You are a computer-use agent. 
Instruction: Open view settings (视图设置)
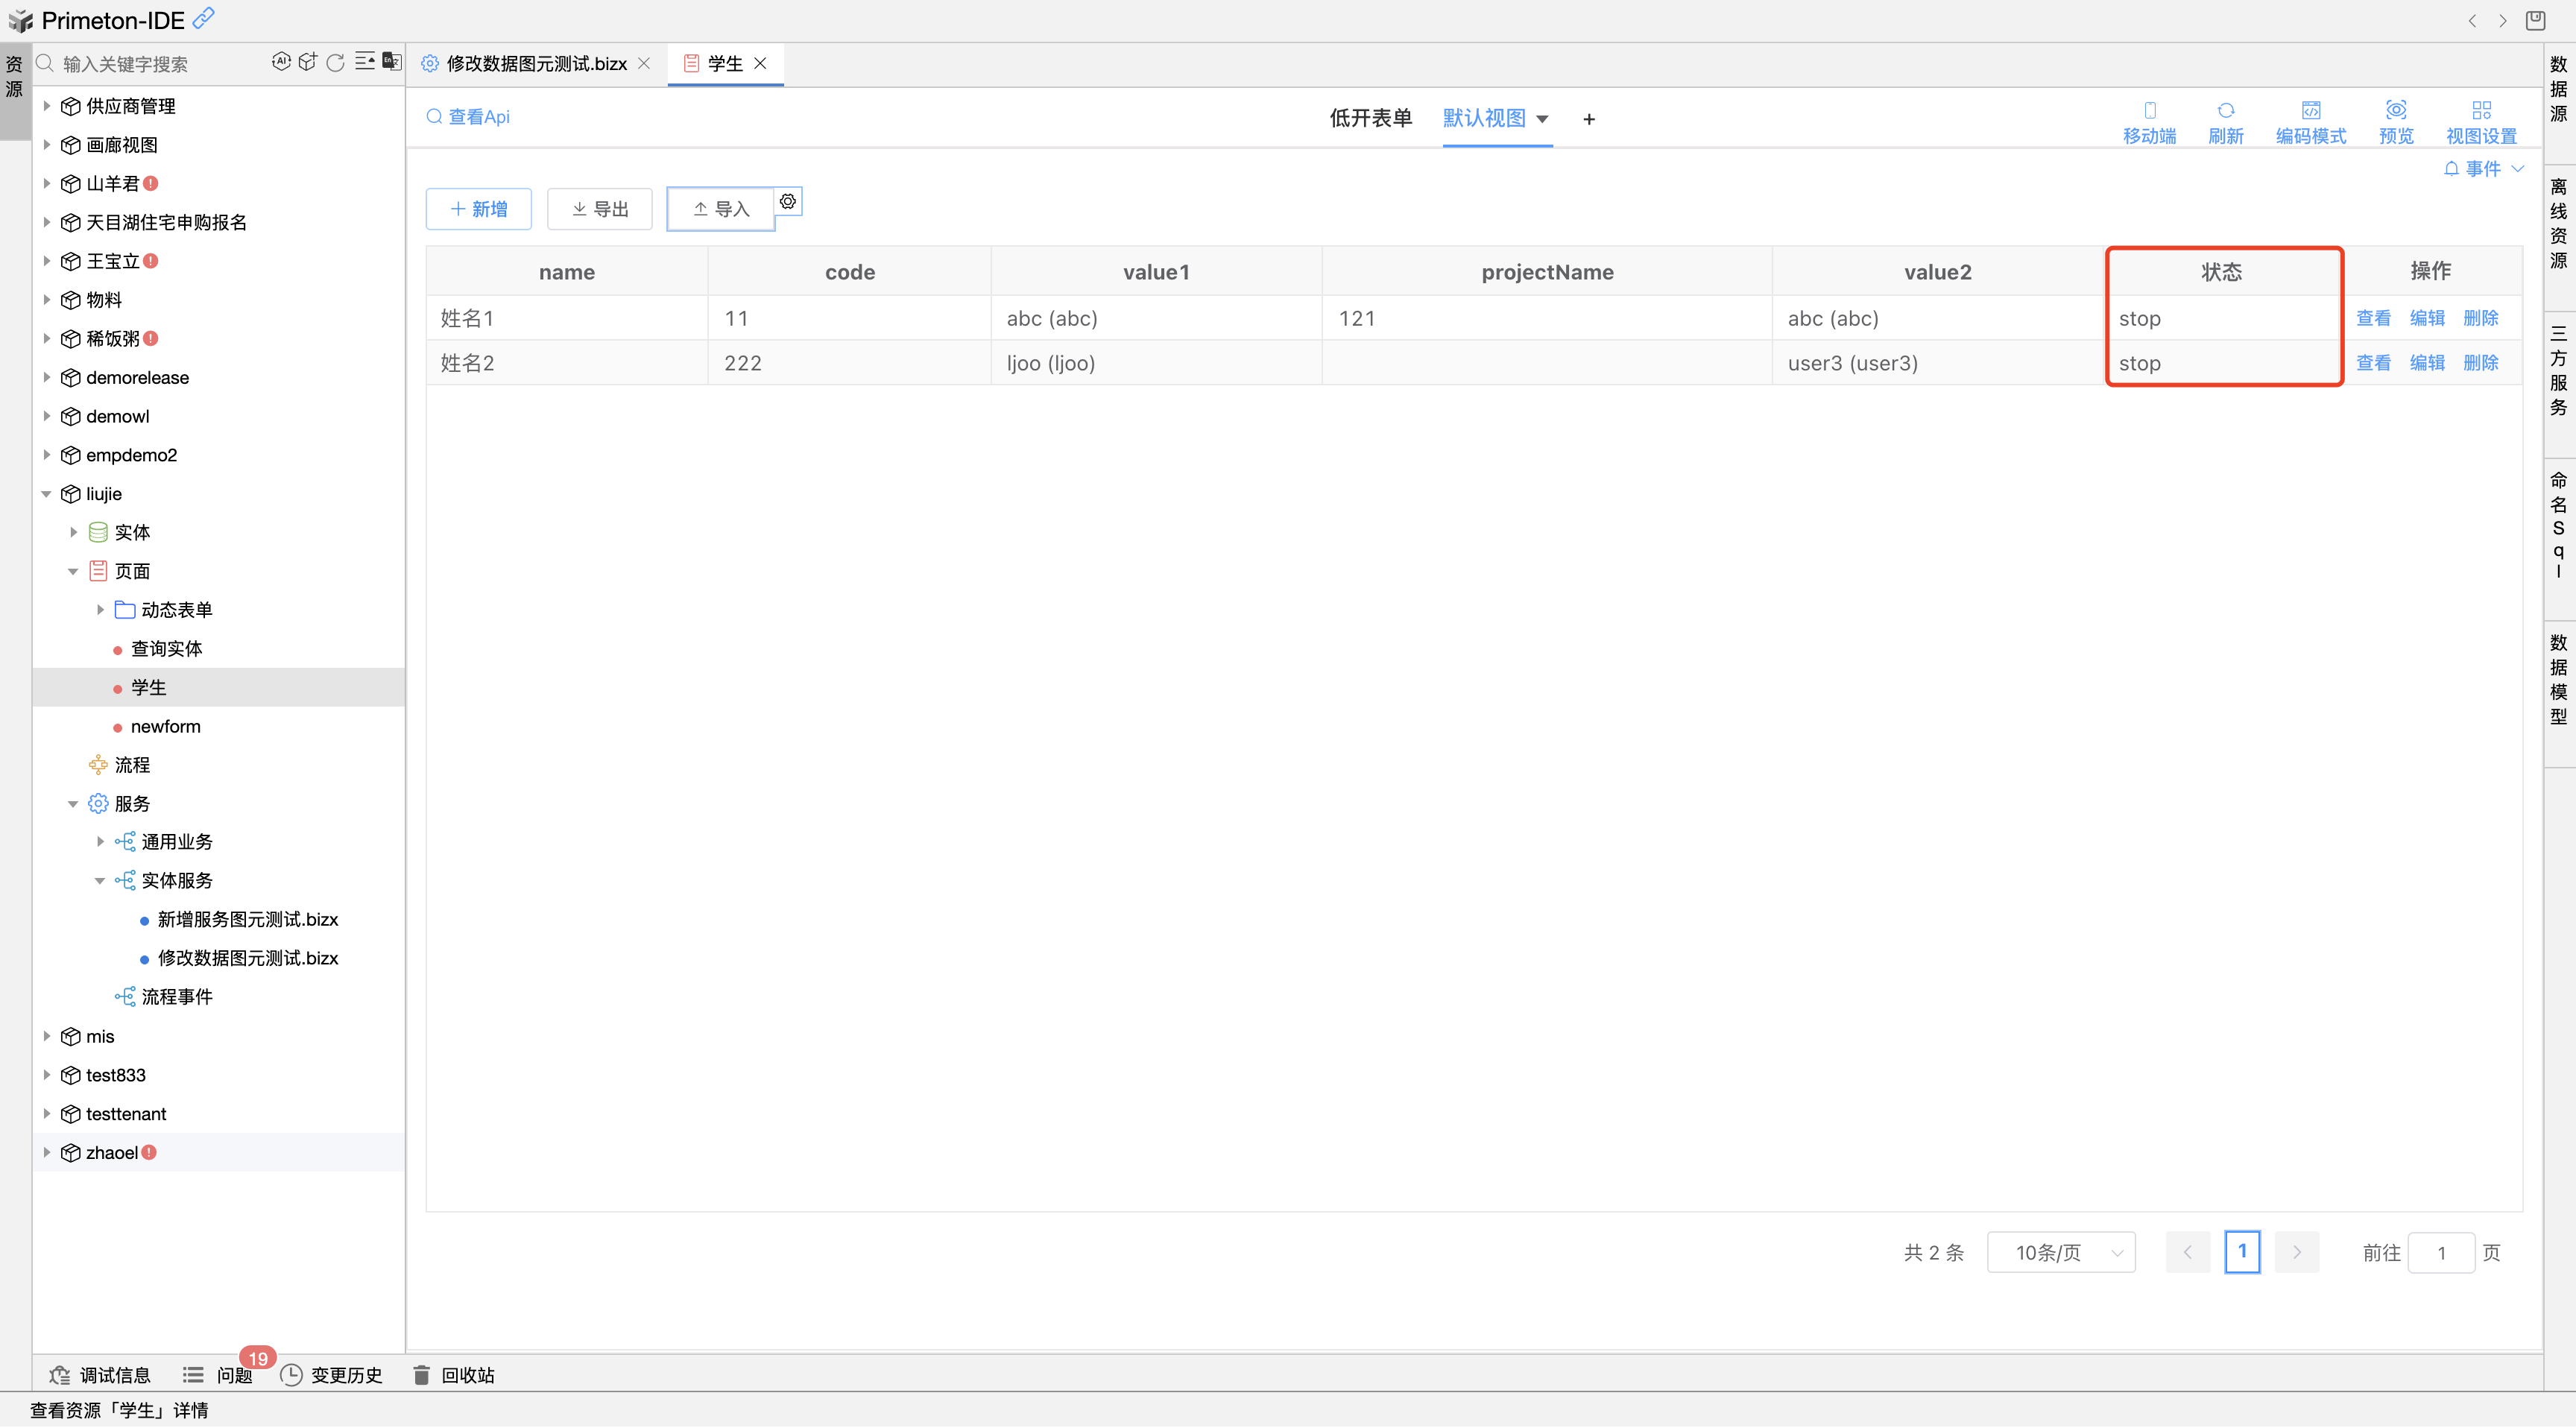(x=2481, y=121)
